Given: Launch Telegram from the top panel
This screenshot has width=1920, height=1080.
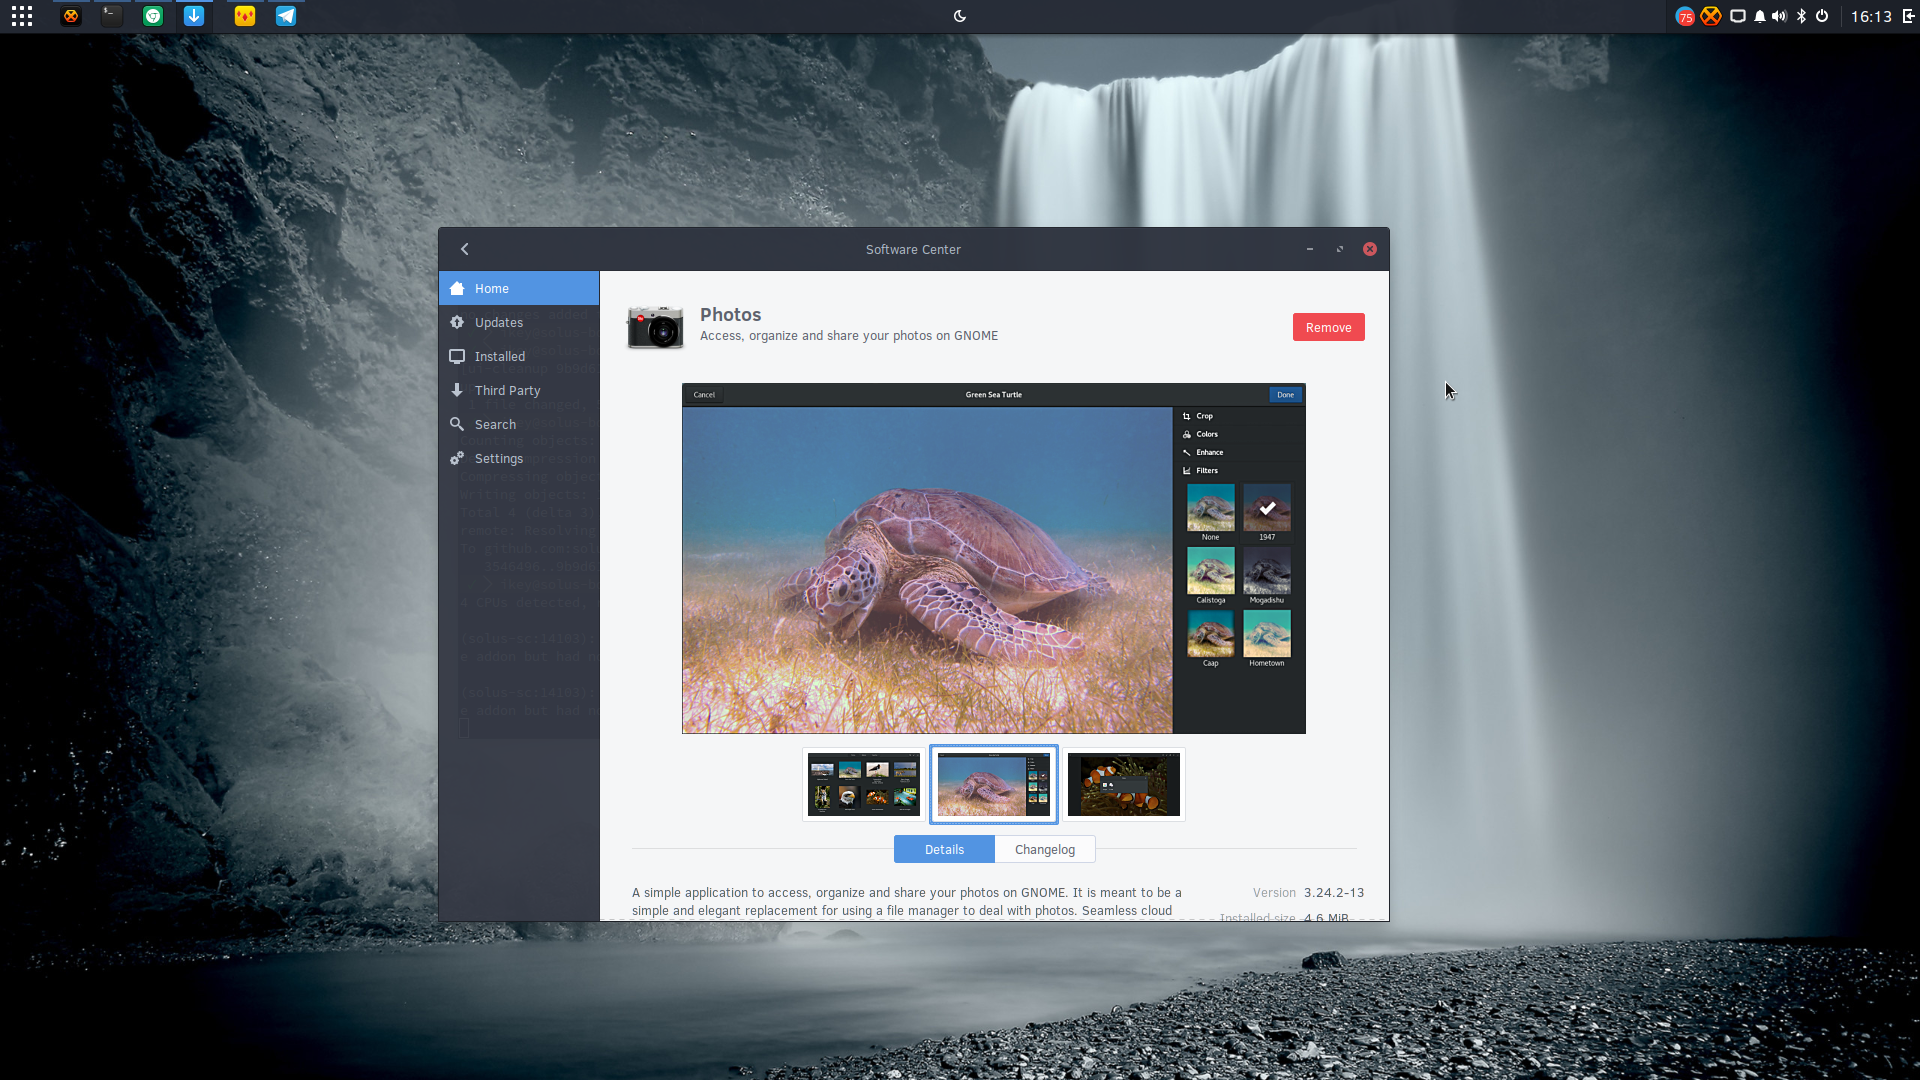Looking at the screenshot, I should coord(286,16).
